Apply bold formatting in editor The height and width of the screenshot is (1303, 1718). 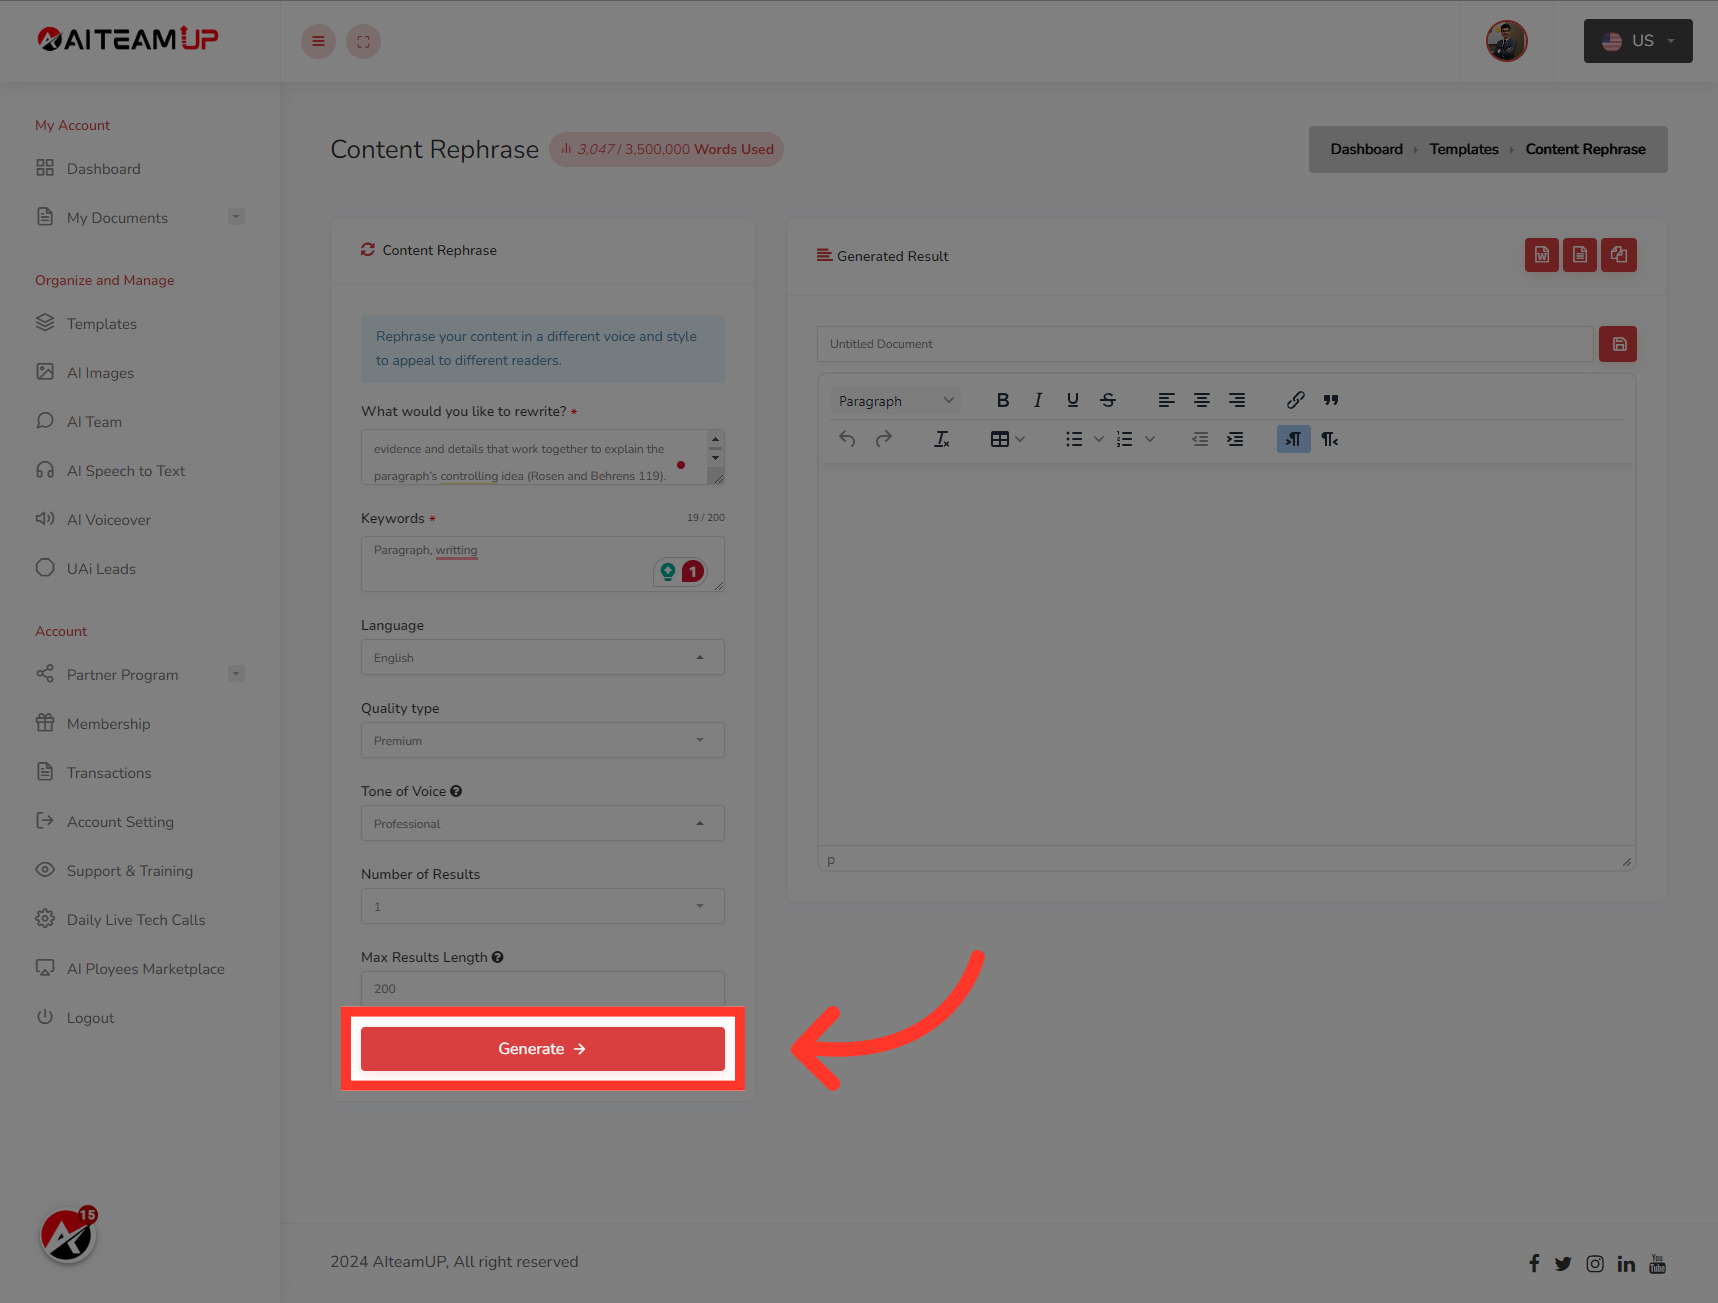(x=1002, y=400)
